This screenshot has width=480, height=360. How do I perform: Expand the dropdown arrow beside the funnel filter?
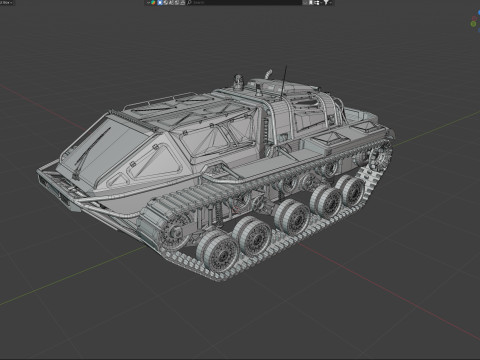331,3
